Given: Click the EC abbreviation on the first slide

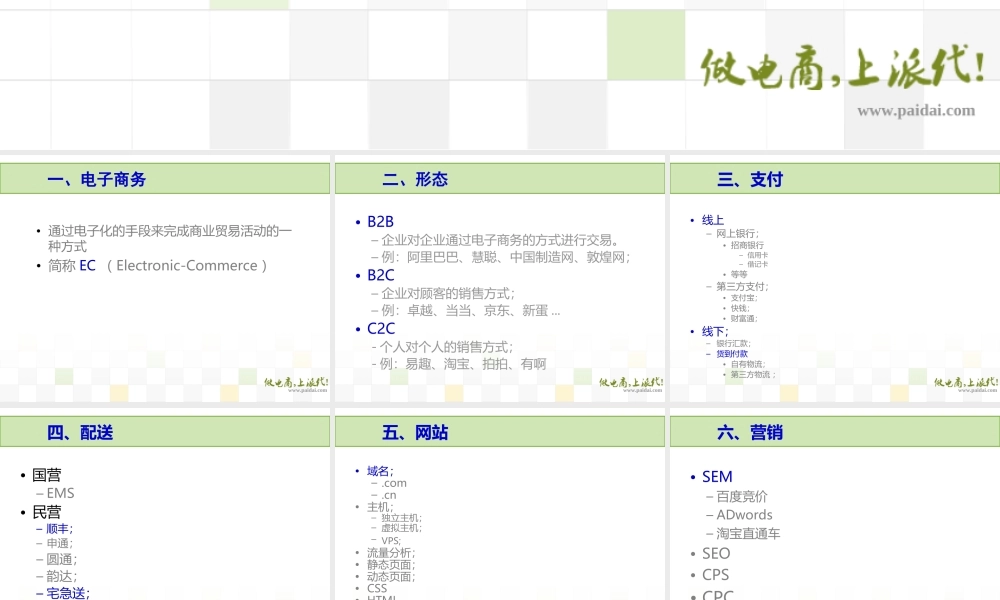Looking at the screenshot, I should [86, 265].
